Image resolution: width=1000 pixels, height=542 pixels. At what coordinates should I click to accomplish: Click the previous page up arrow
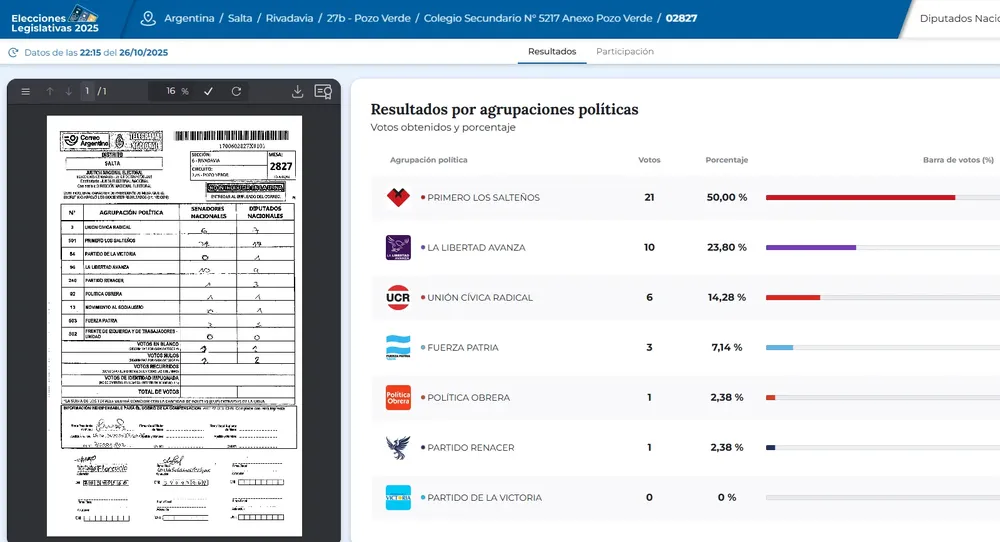point(50,91)
